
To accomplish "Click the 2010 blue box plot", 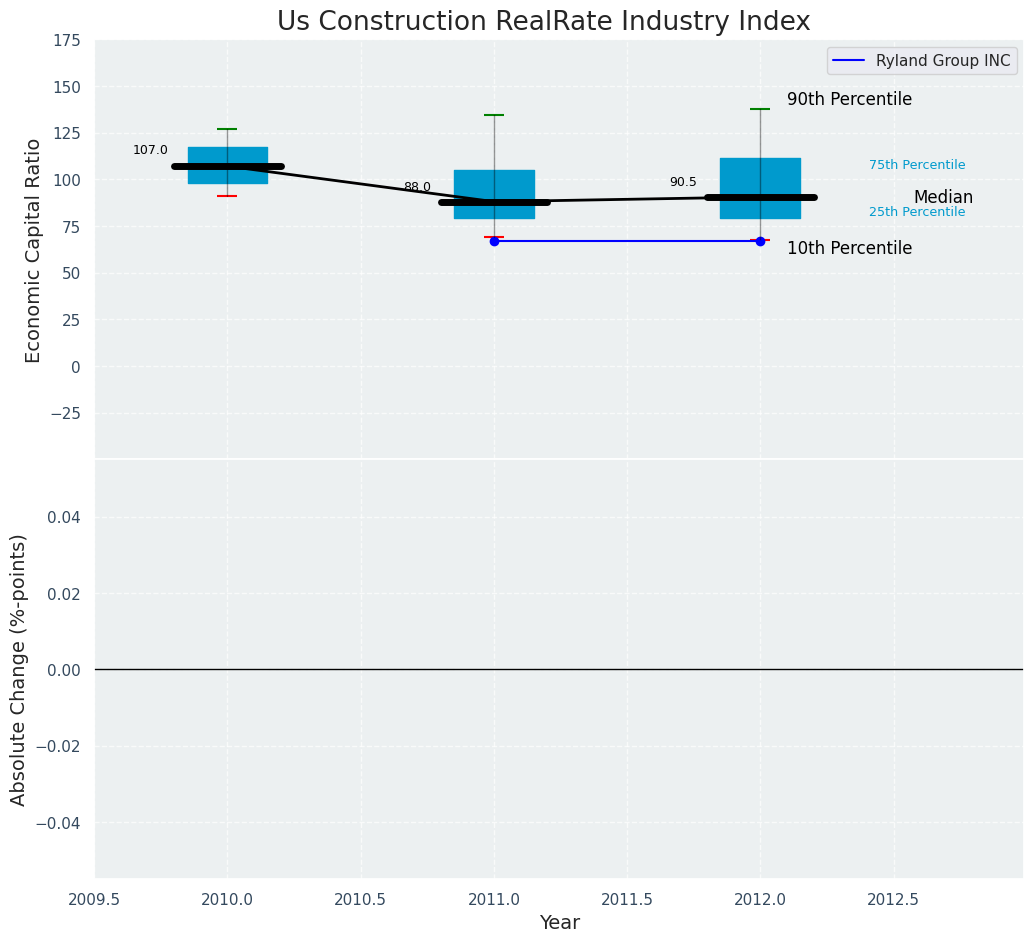I will click(x=228, y=166).
